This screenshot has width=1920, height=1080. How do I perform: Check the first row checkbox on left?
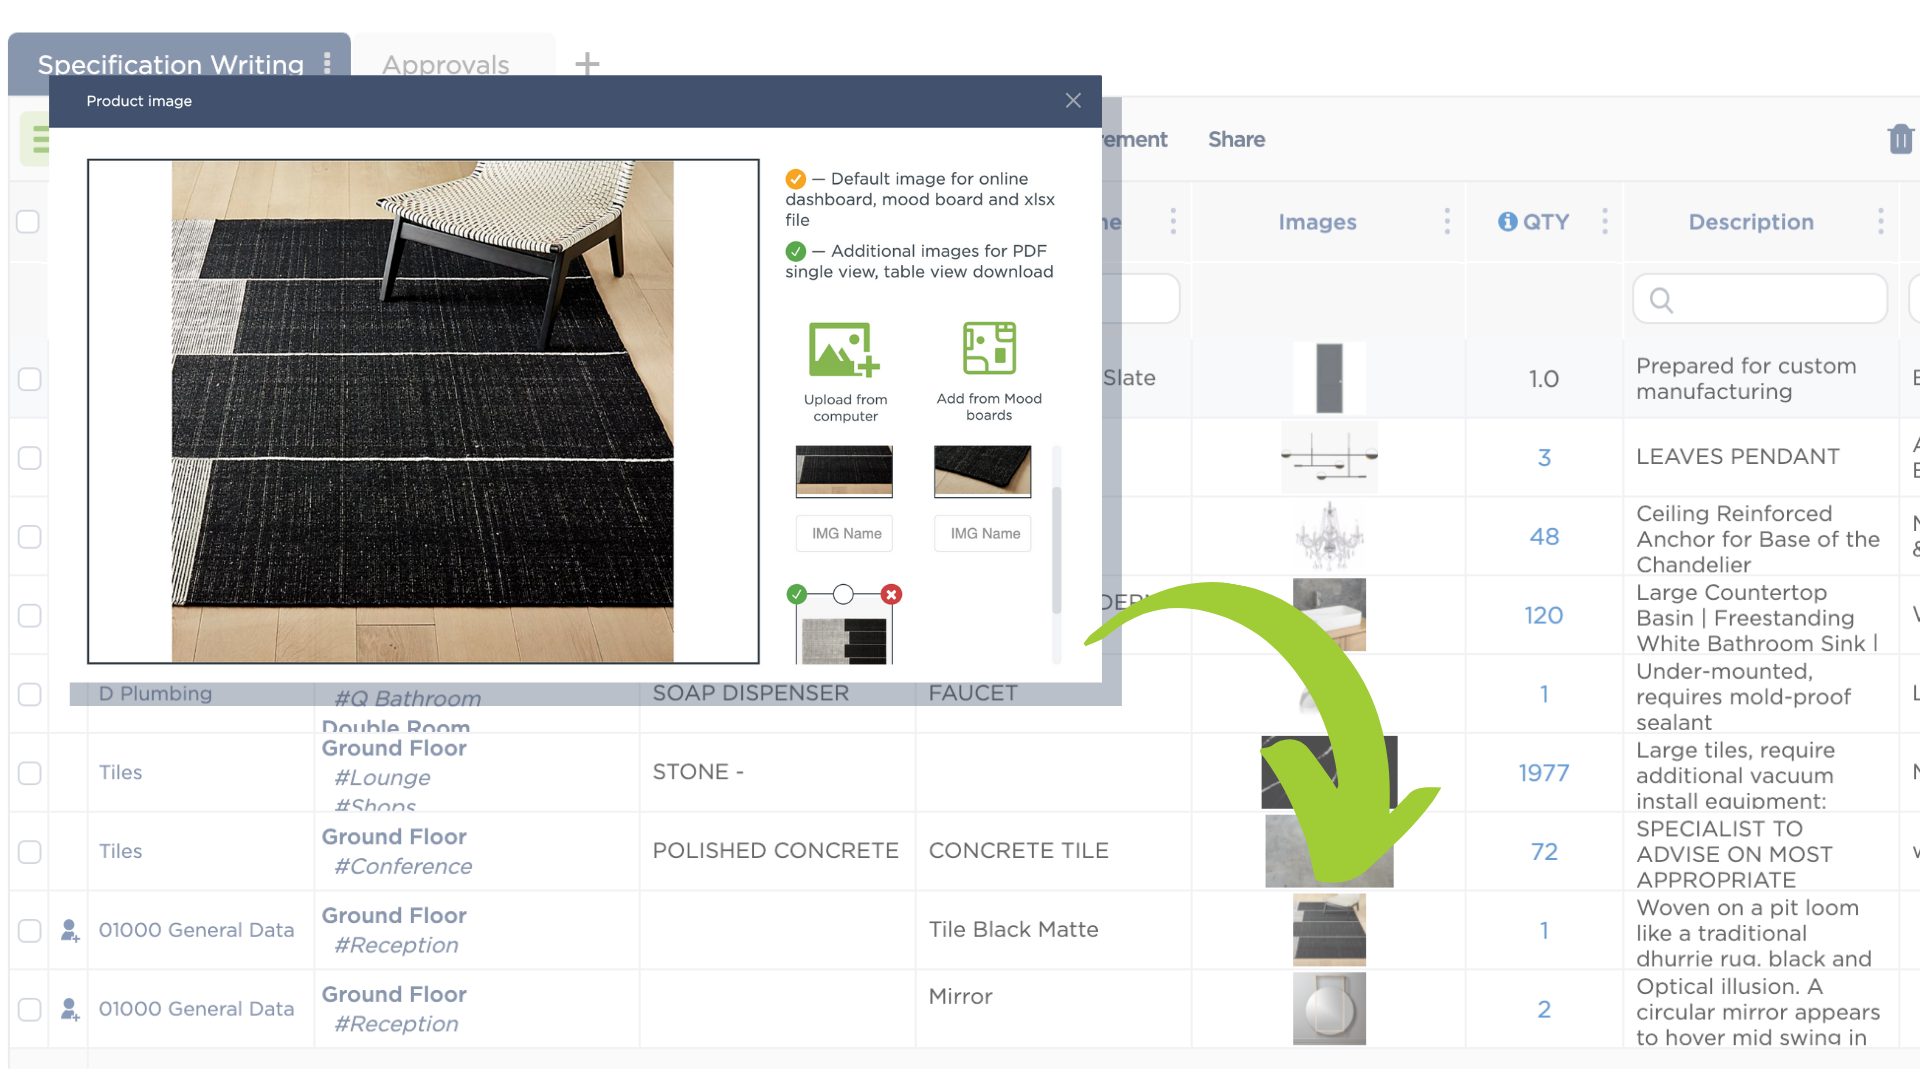pyautogui.click(x=30, y=377)
